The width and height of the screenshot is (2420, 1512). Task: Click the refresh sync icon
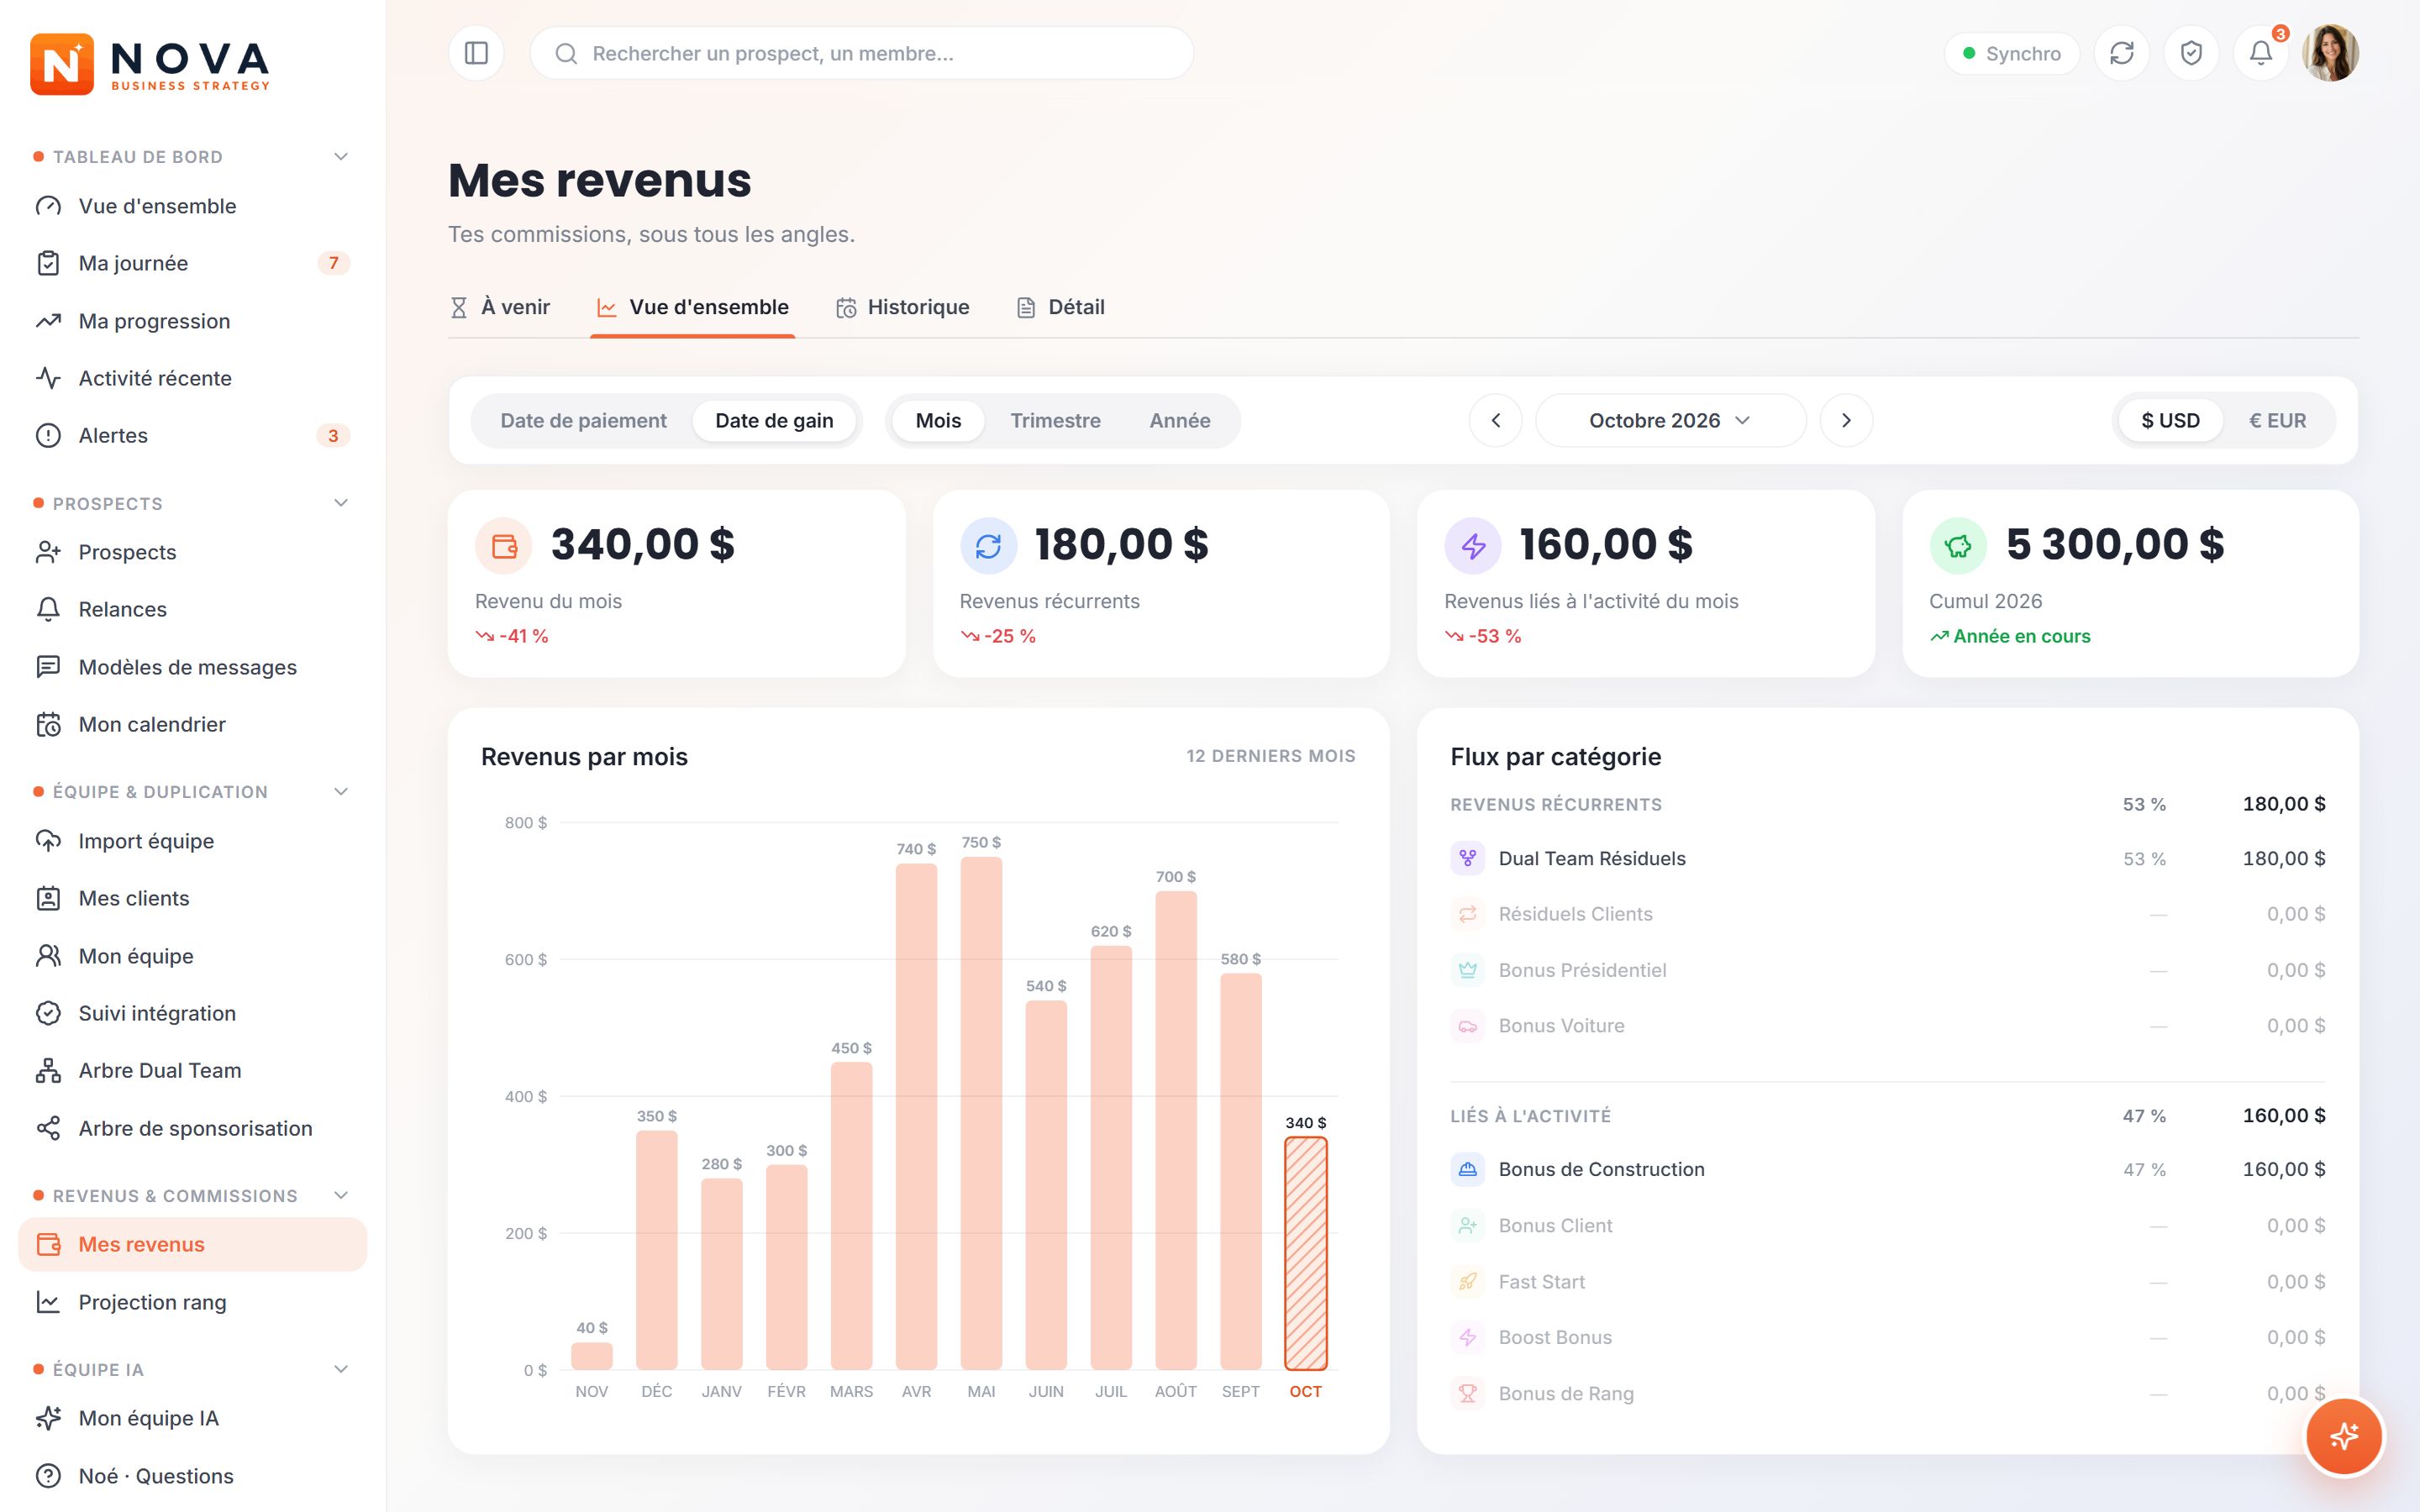click(2121, 53)
